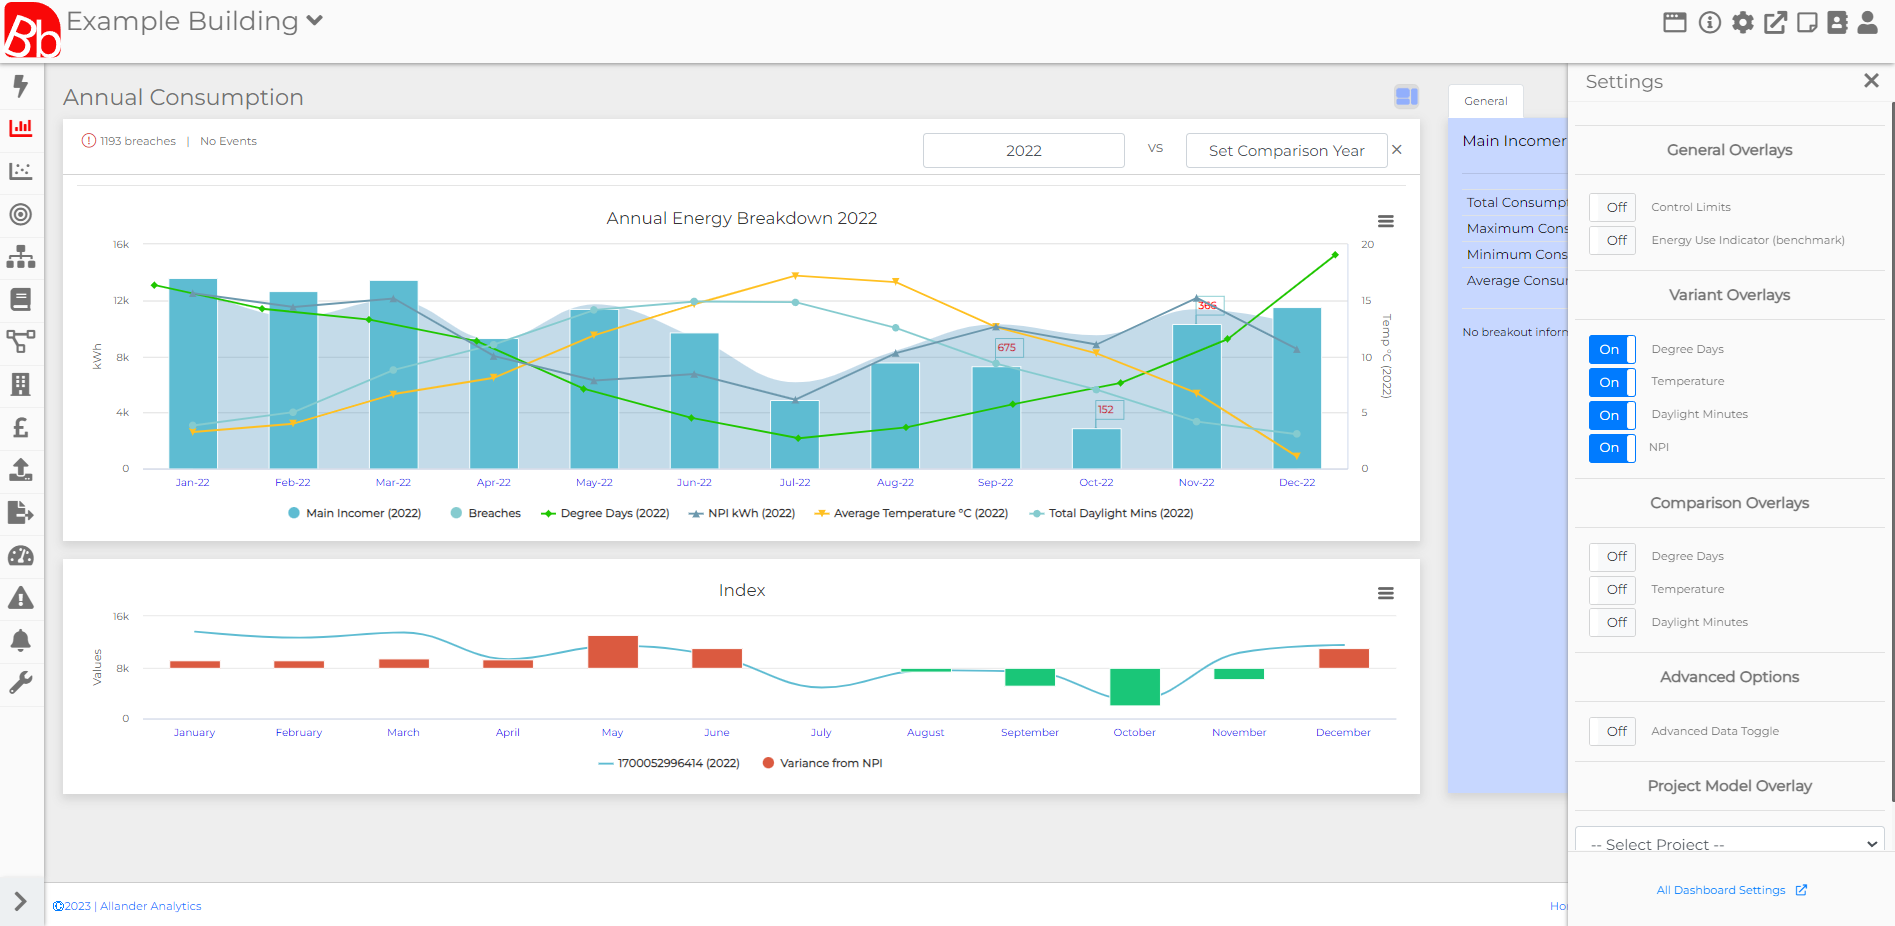Image resolution: width=1895 pixels, height=926 pixels.
Task: Open the Set Comparison Year selector
Action: (1286, 150)
